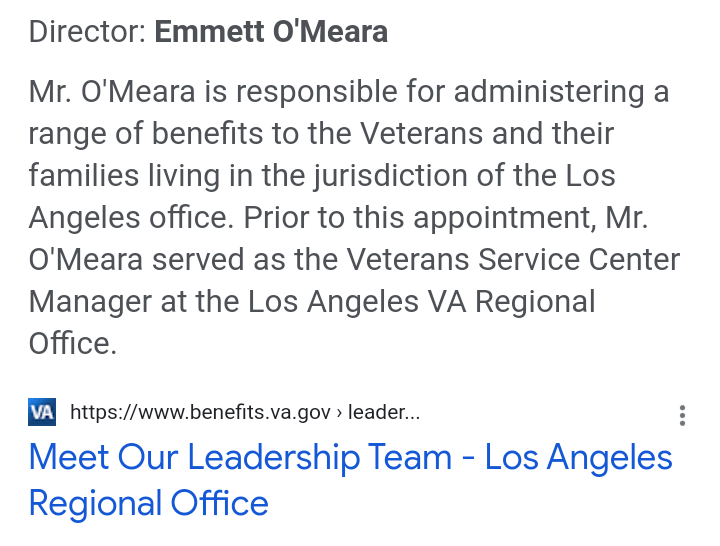Click the benefits.va.gov URL text
The height and width of the screenshot is (546, 720).
(x=198, y=412)
